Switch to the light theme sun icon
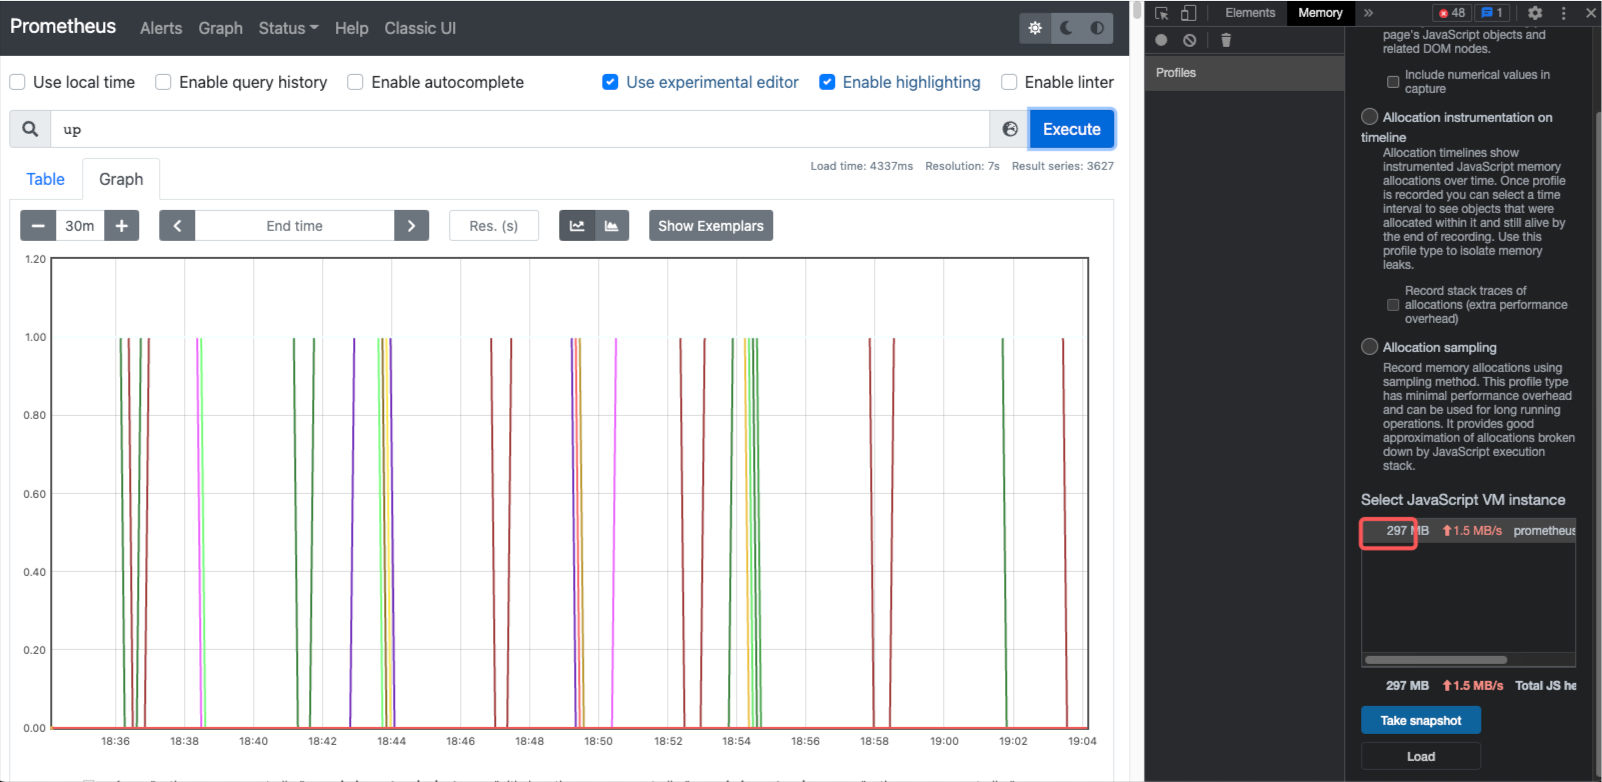1602x782 pixels. click(1035, 28)
